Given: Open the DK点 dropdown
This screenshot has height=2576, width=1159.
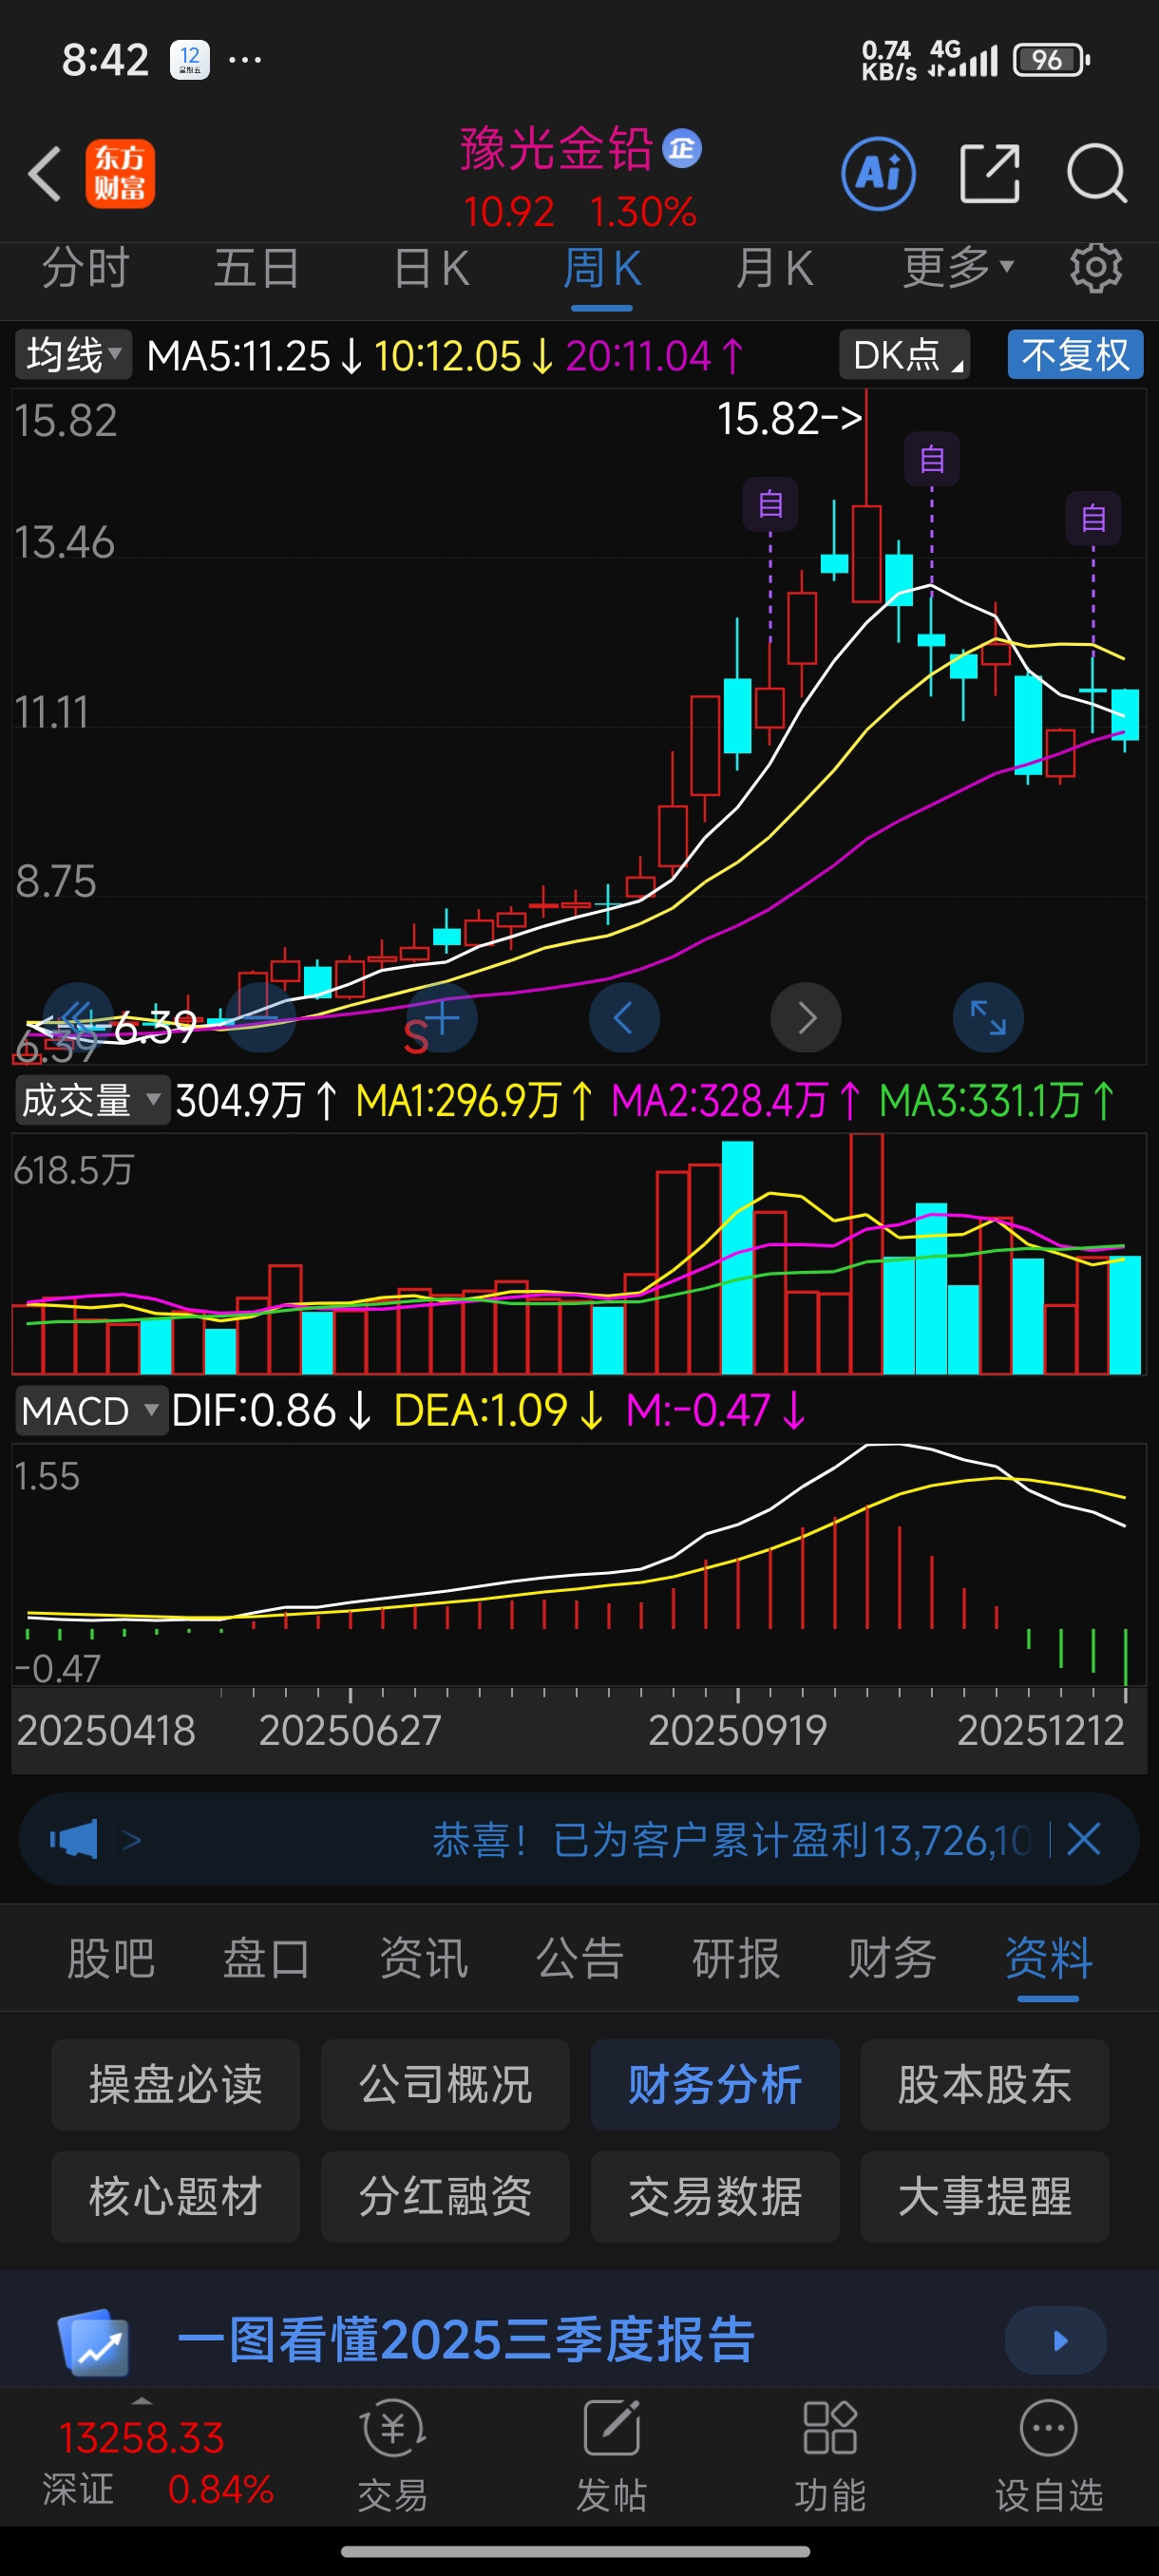Looking at the screenshot, I should pos(904,355).
